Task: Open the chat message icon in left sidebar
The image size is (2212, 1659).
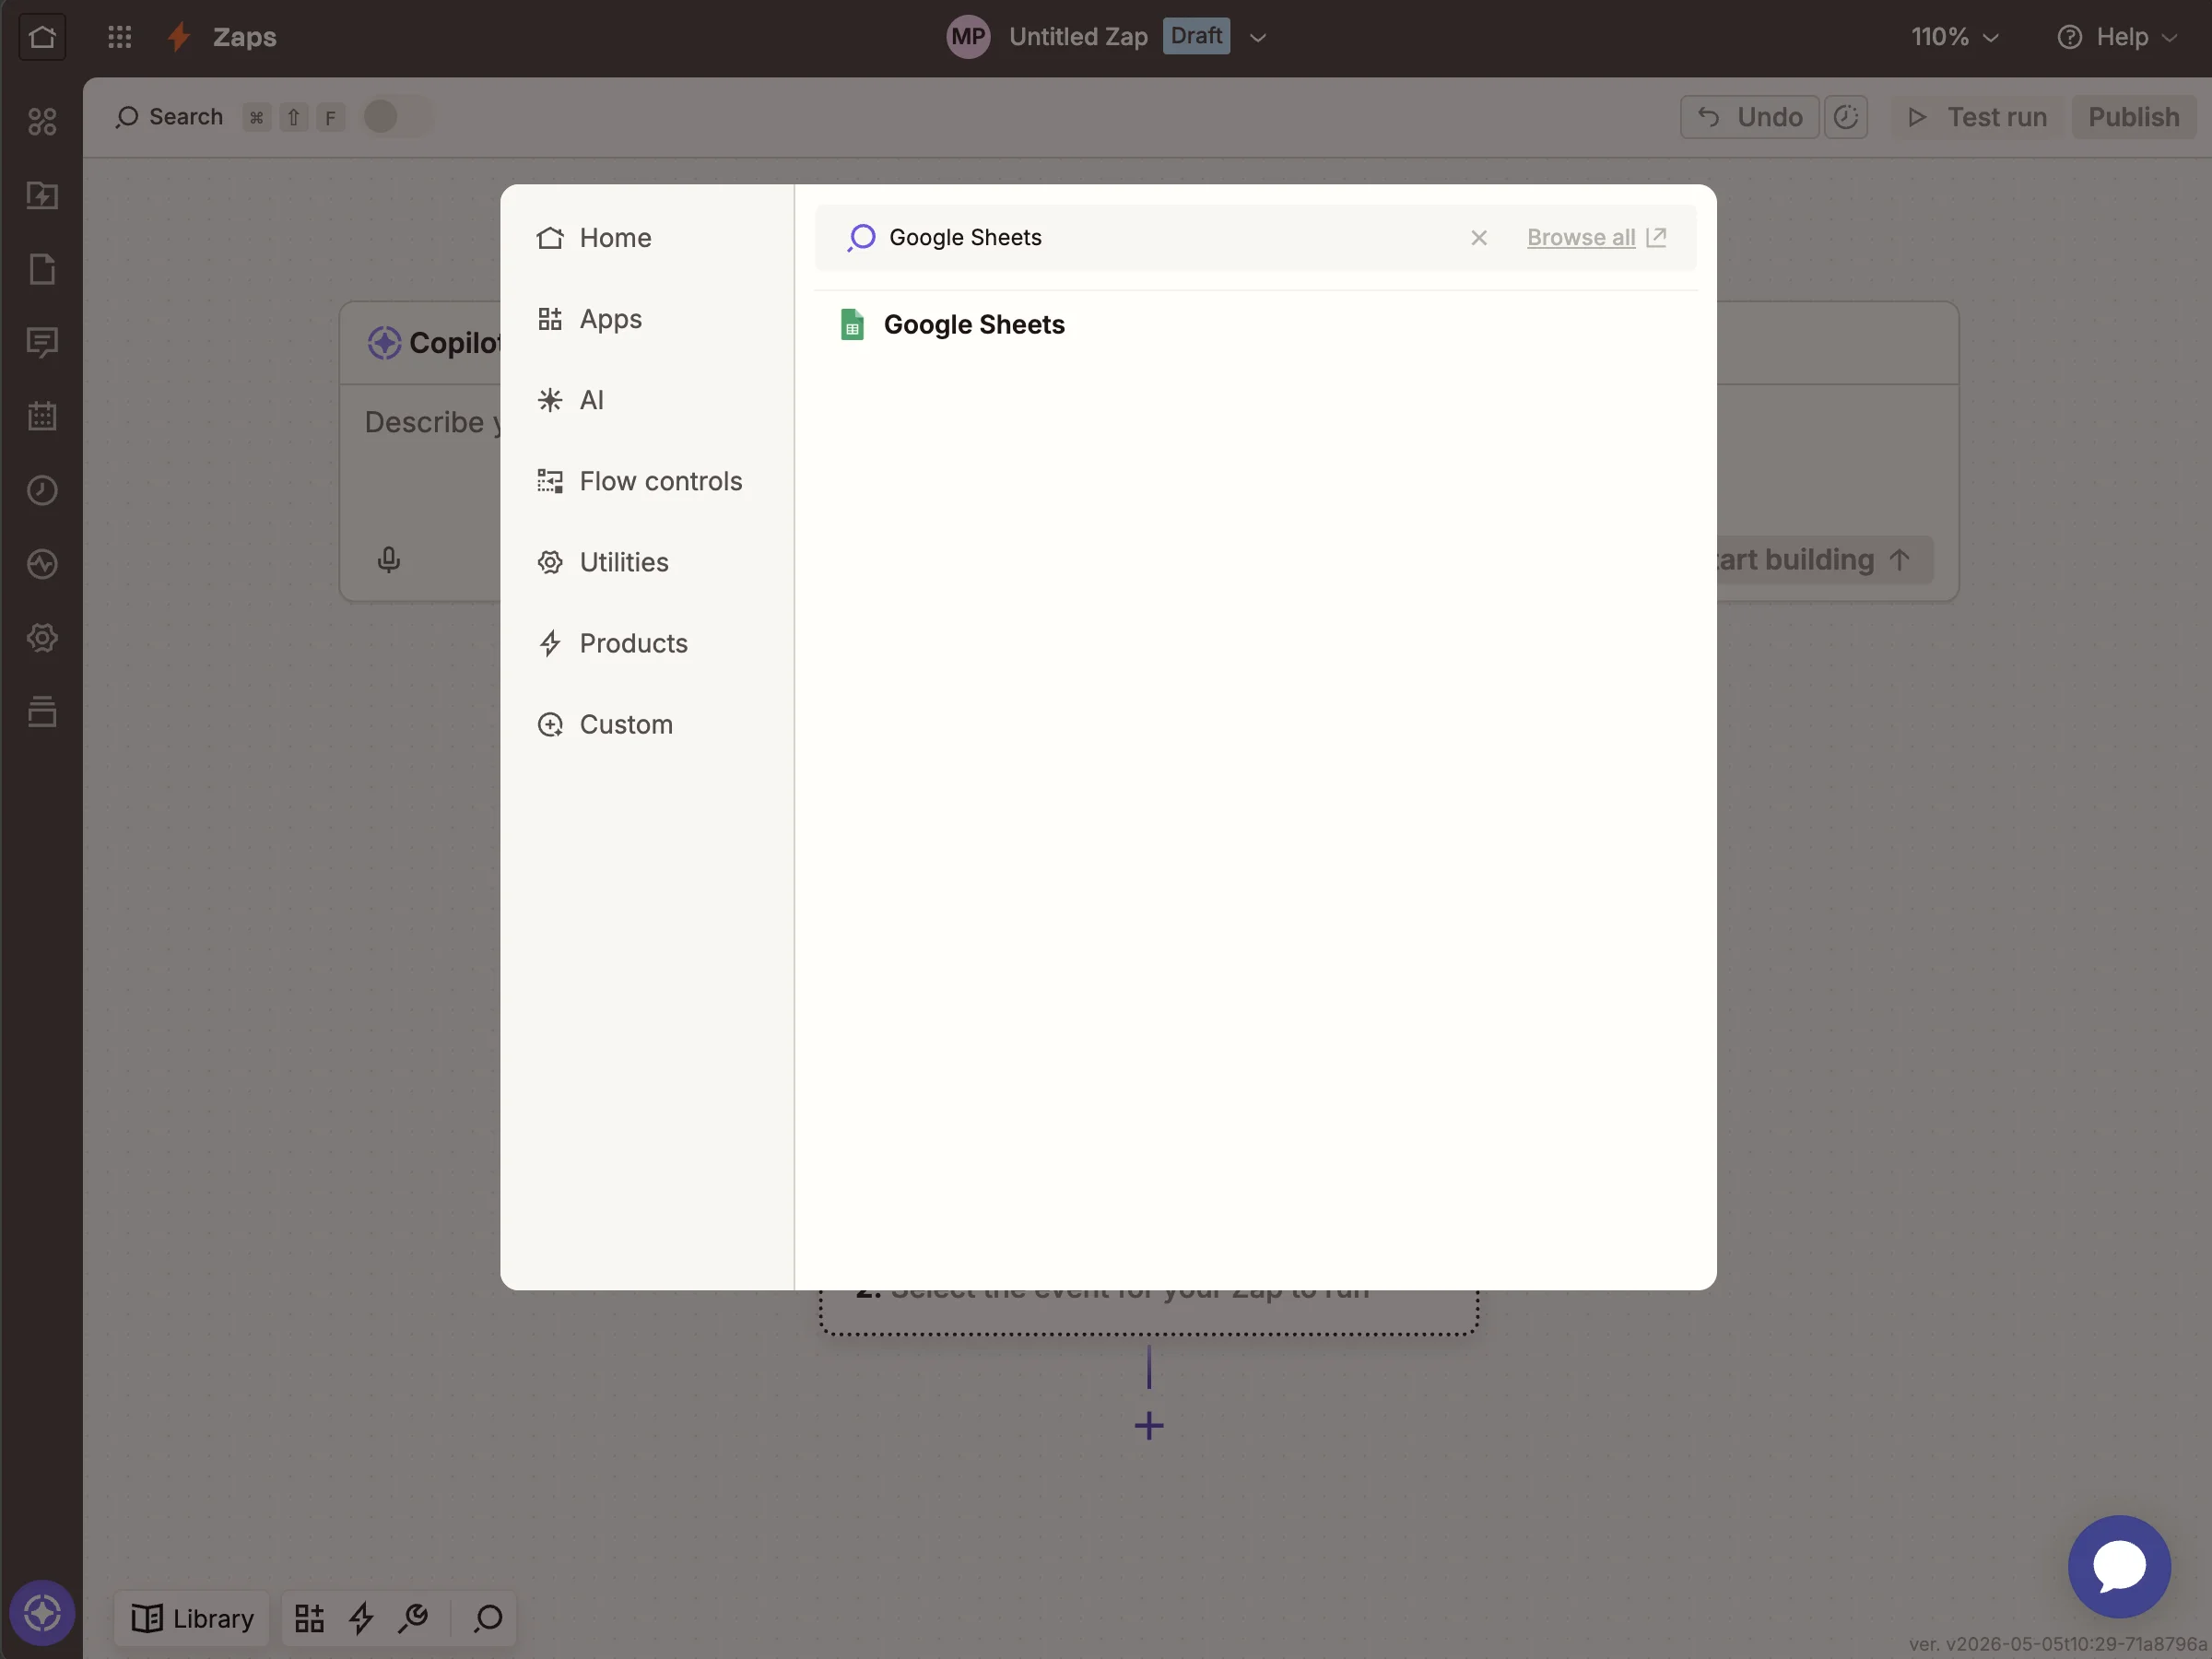Action: [42, 343]
